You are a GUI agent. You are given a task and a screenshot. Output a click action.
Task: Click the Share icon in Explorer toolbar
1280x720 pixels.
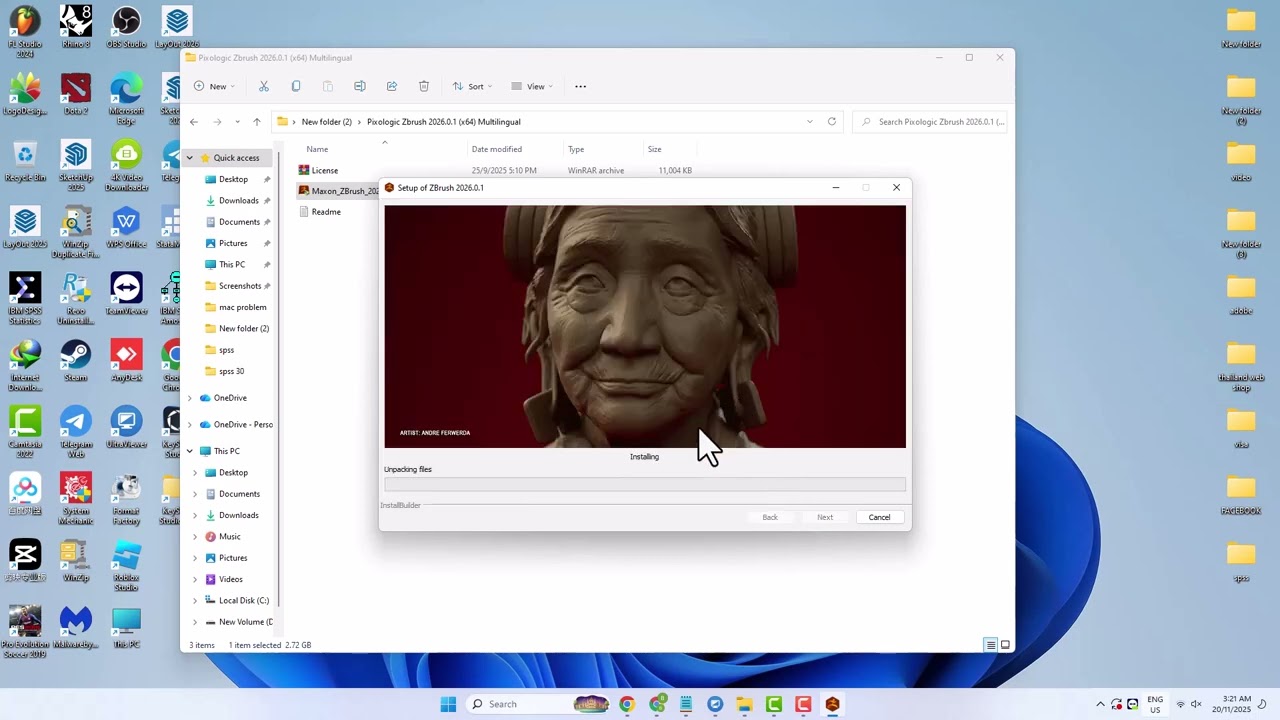click(392, 86)
